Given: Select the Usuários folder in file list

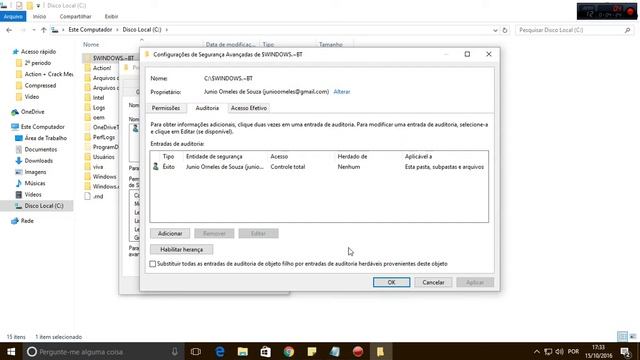Looking at the screenshot, I should tap(103, 157).
